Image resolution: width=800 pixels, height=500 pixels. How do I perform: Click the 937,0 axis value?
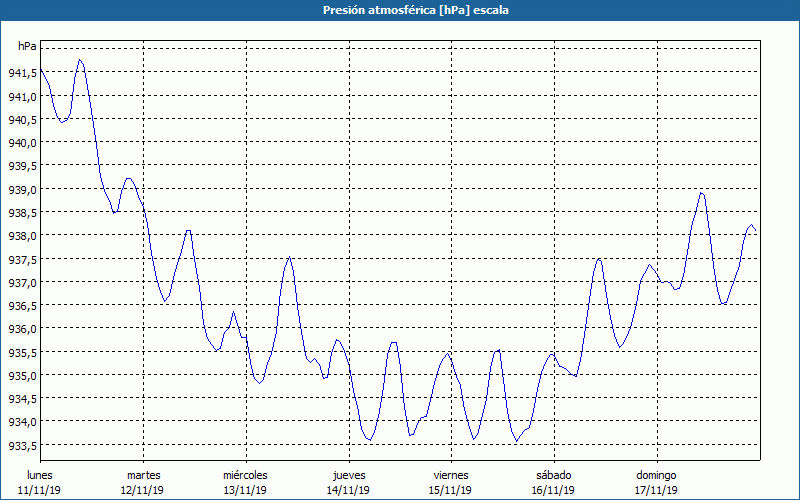(x=22, y=283)
